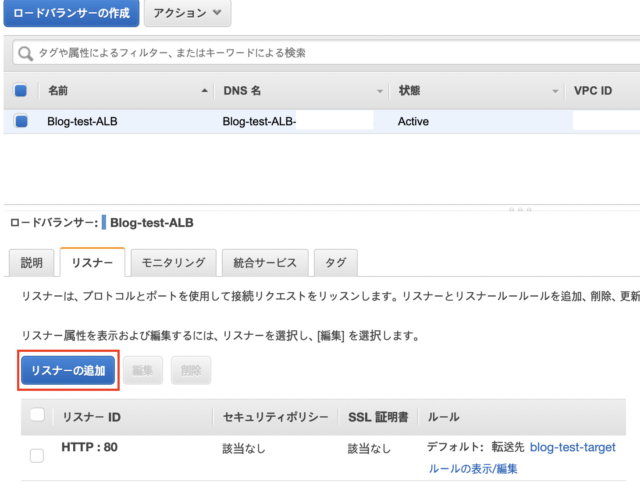Select the Blog-test-ALB name cell
This screenshot has width=640, height=496.
82,121
